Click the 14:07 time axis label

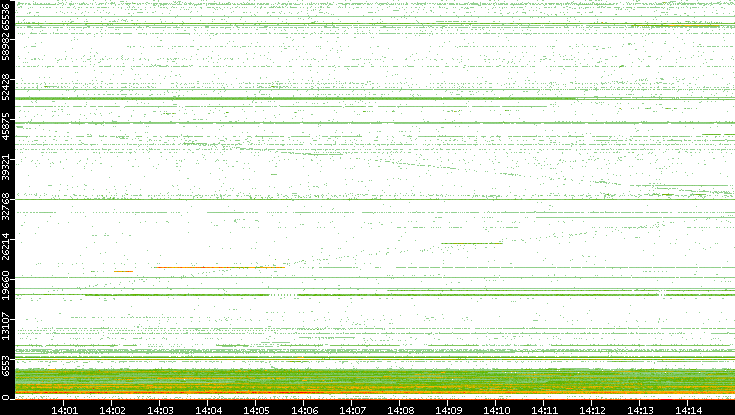pyautogui.click(x=352, y=409)
